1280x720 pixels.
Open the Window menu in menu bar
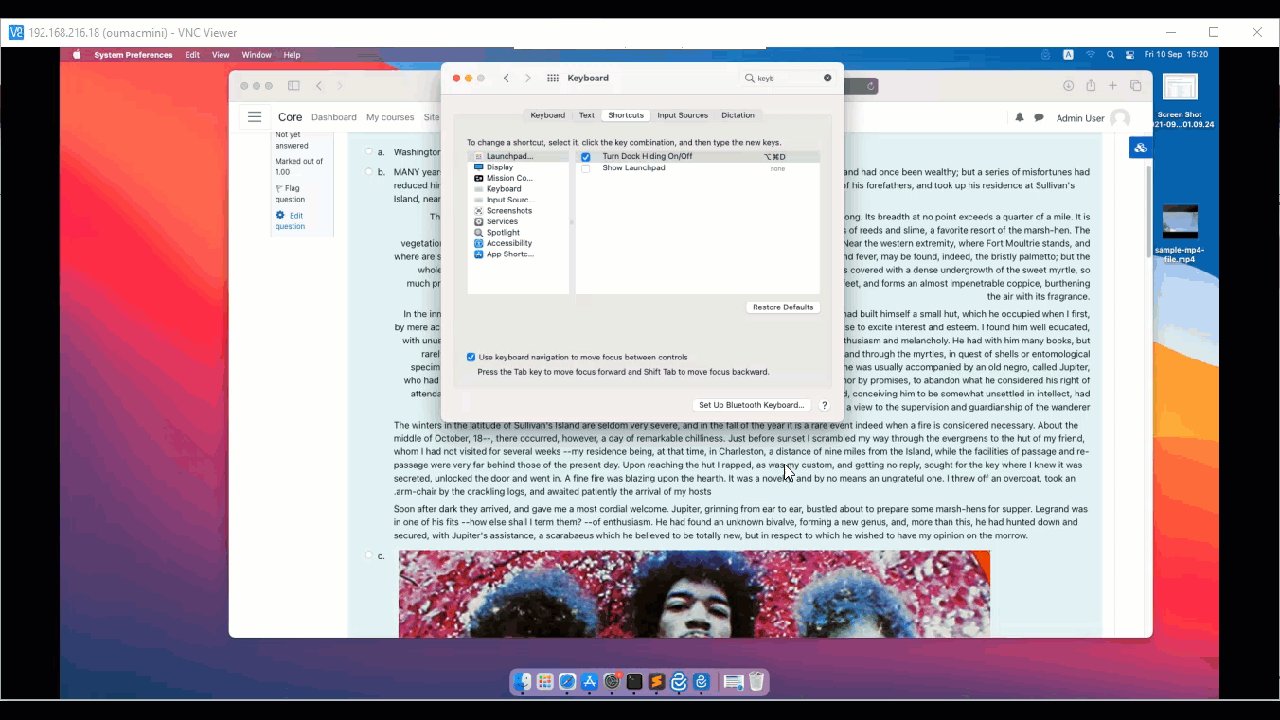pyautogui.click(x=256, y=55)
